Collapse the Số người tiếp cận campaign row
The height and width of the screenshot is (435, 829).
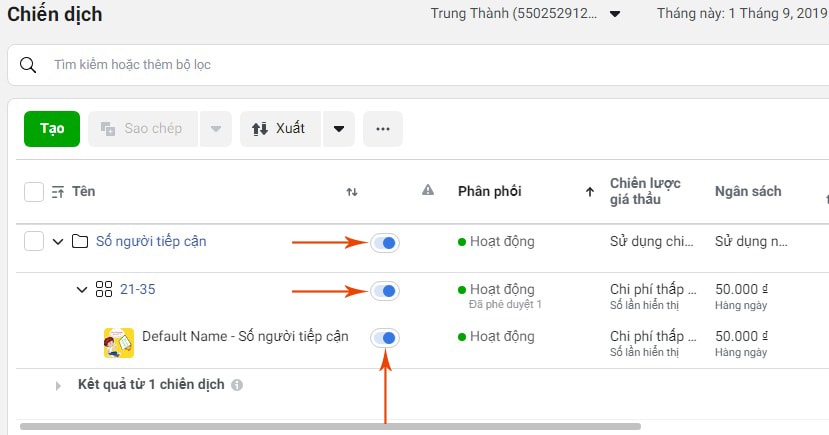(x=58, y=242)
